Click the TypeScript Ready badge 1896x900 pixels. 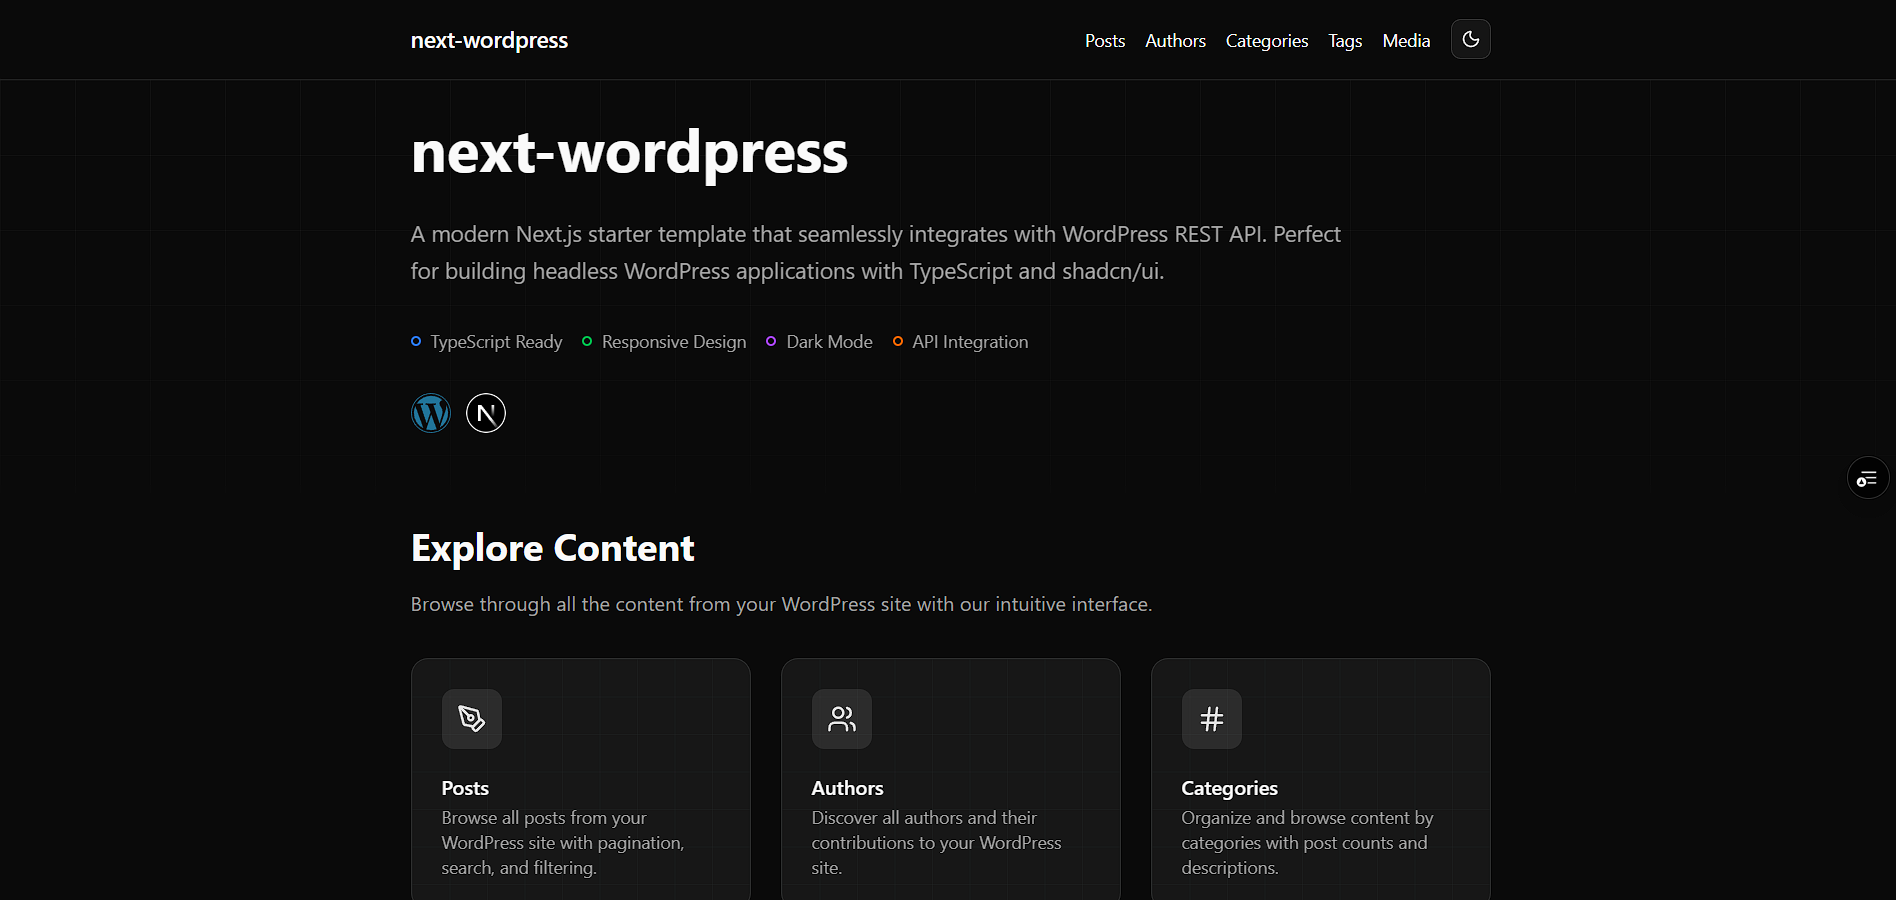click(x=487, y=341)
